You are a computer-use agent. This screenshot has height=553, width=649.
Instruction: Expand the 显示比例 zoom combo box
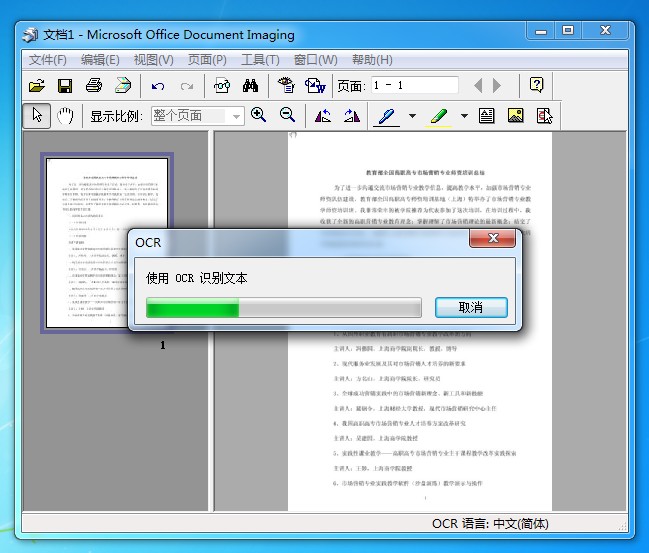pos(236,116)
